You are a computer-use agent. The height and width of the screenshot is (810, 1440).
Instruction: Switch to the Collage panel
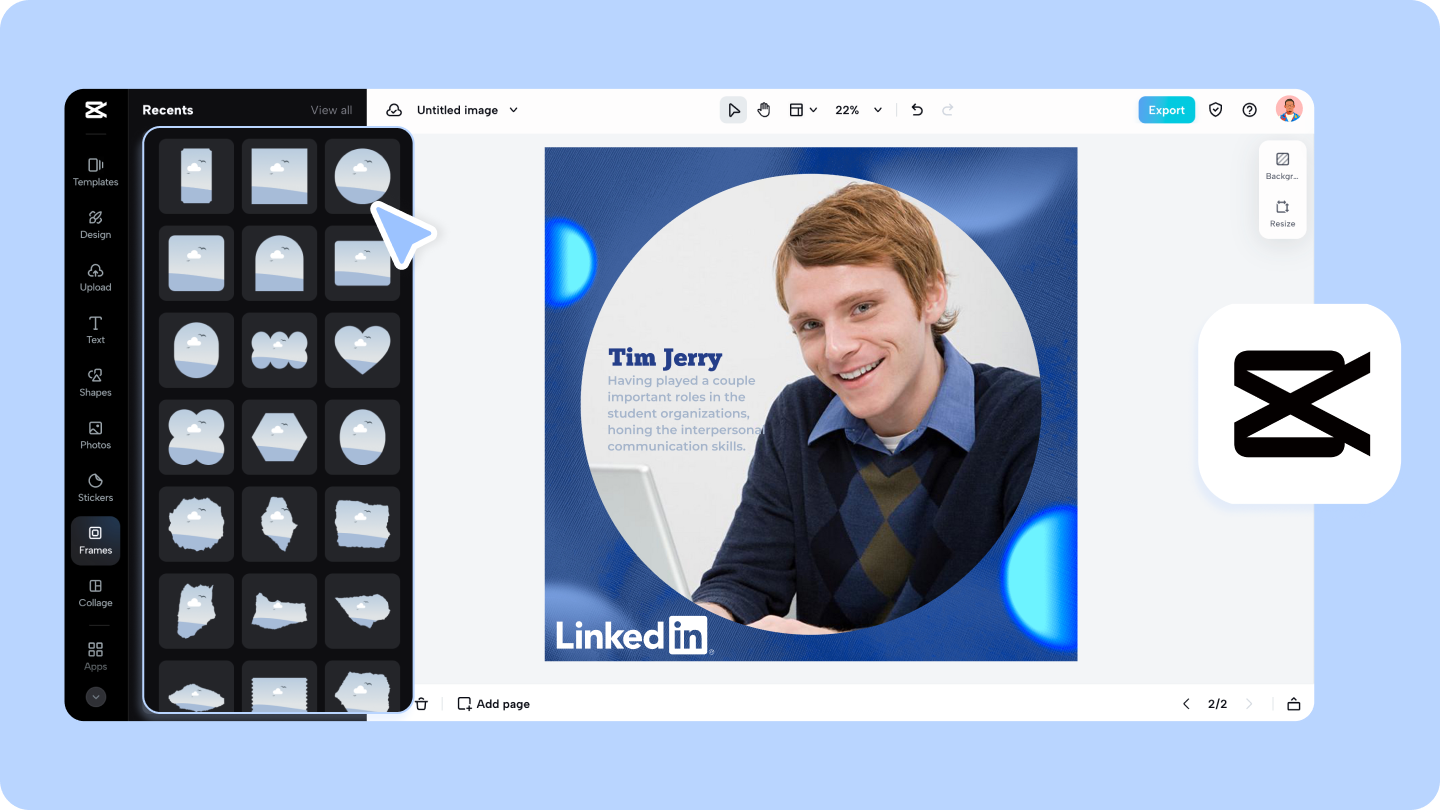pyautogui.click(x=95, y=594)
